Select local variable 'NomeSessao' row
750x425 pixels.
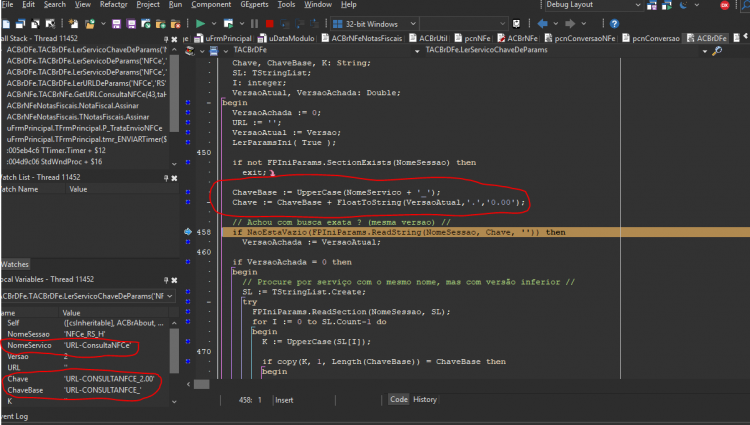(x=85, y=334)
